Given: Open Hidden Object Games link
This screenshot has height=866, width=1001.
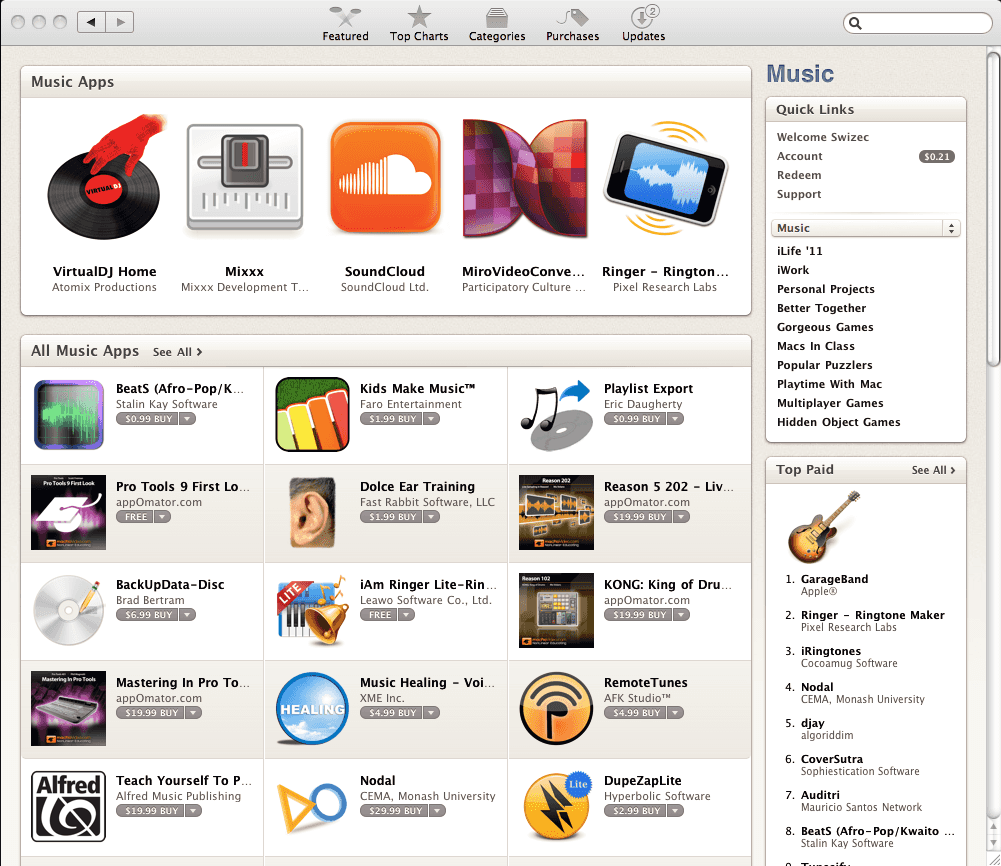Looking at the screenshot, I should click(838, 422).
